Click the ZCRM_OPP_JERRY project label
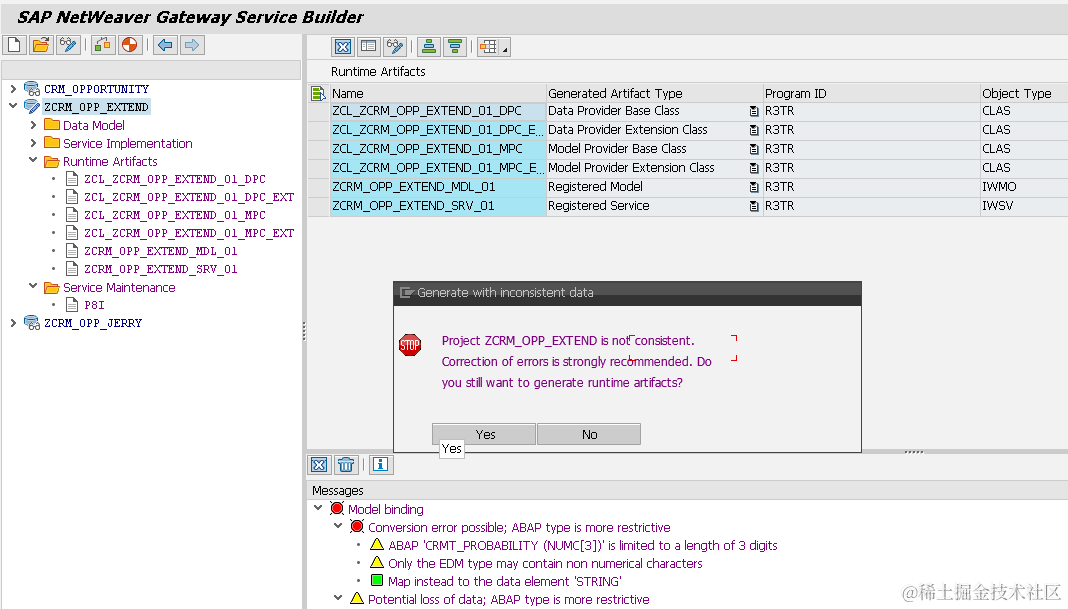 (x=93, y=323)
